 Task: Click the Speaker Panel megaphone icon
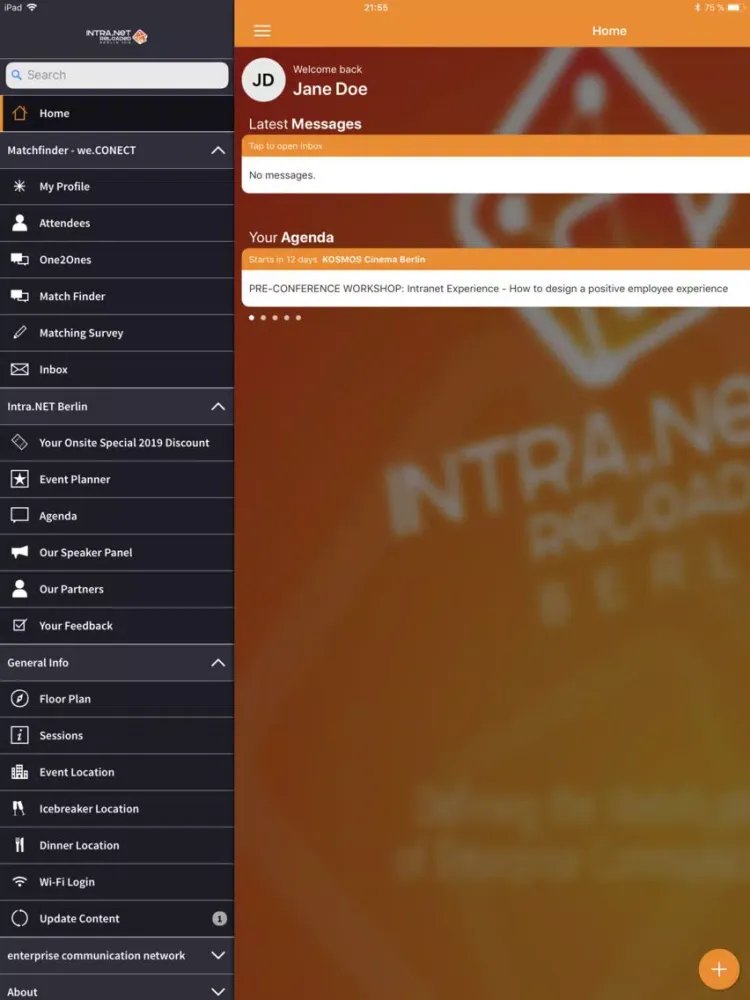pos(20,552)
